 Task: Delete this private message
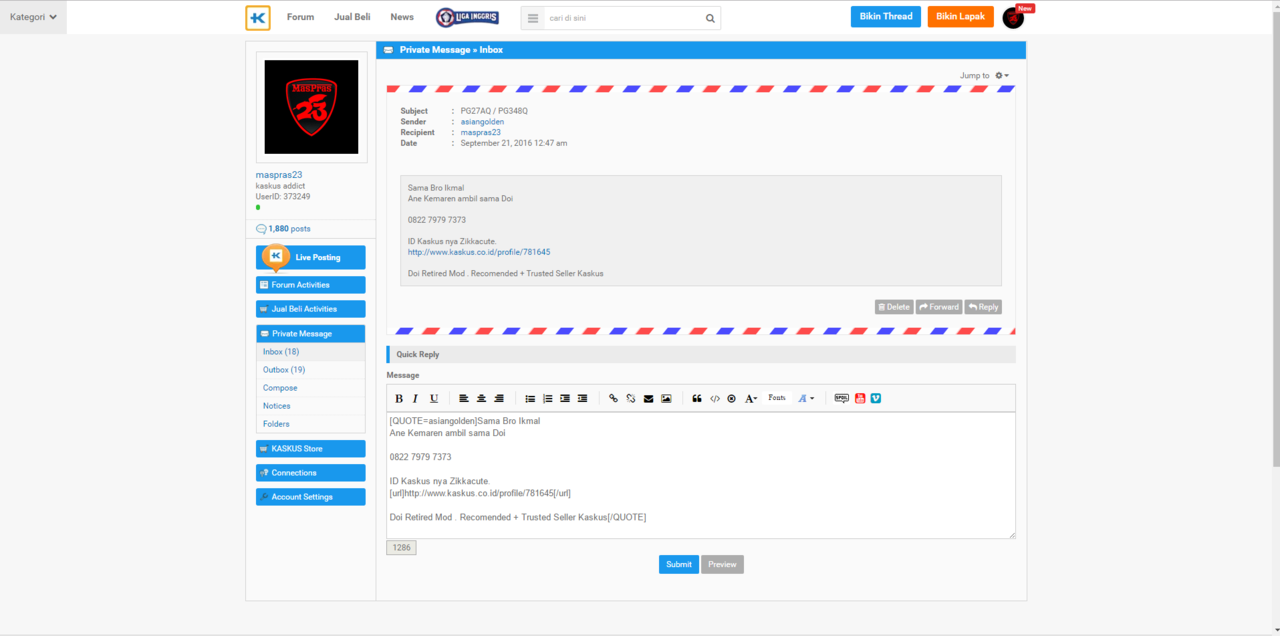click(x=894, y=307)
